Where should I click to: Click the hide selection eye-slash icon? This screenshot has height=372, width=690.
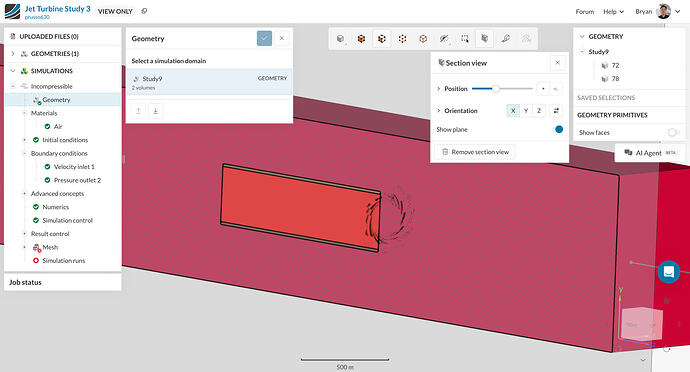coord(444,39)
